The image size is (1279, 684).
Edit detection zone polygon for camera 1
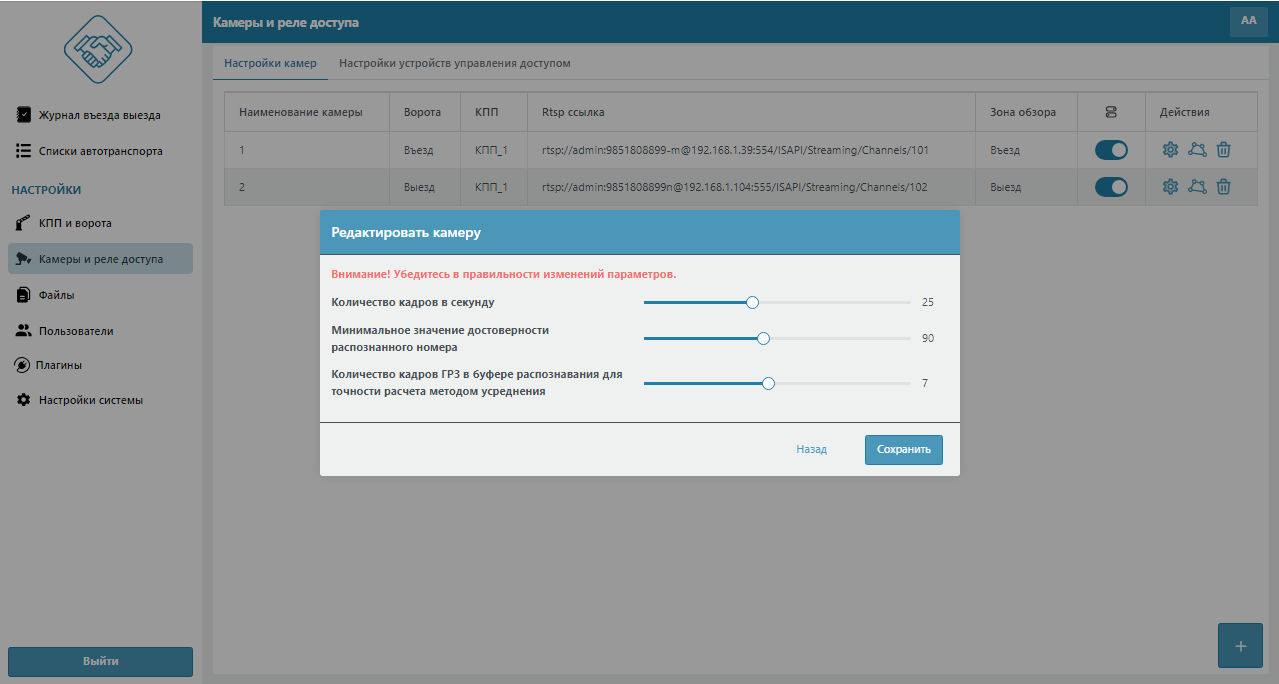tap(1197, 150)
